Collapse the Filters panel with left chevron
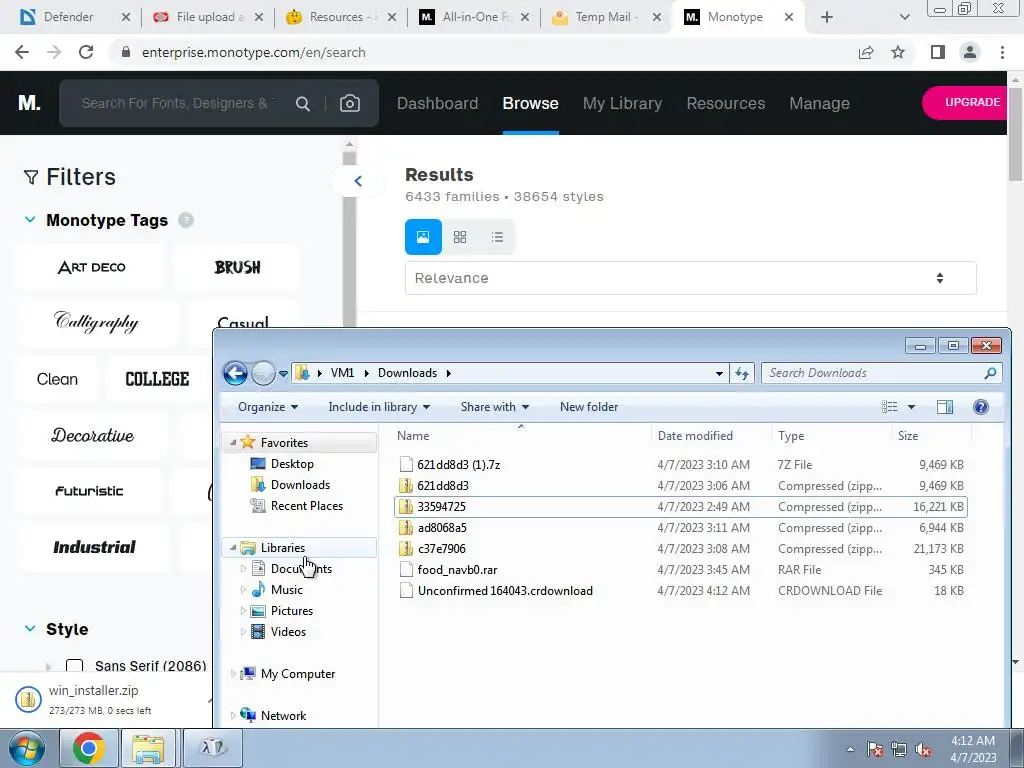The image size is (1024, 768). (x=357, y=181)
